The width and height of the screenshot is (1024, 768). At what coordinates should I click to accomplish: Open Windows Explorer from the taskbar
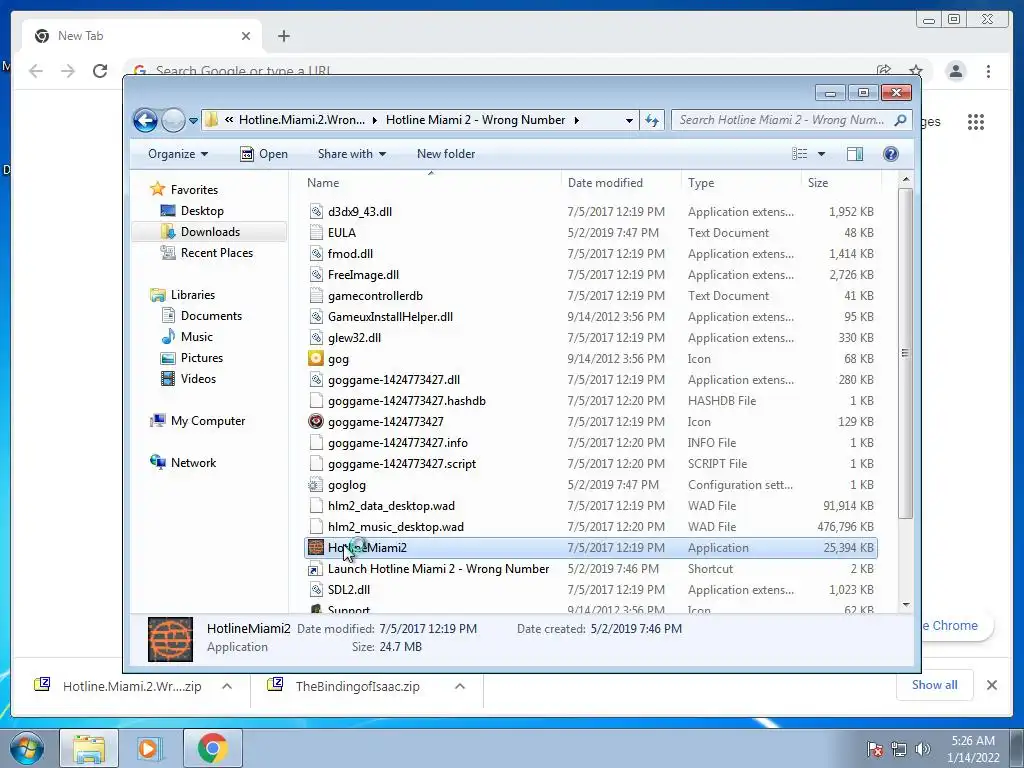click(x=89, y=748)
